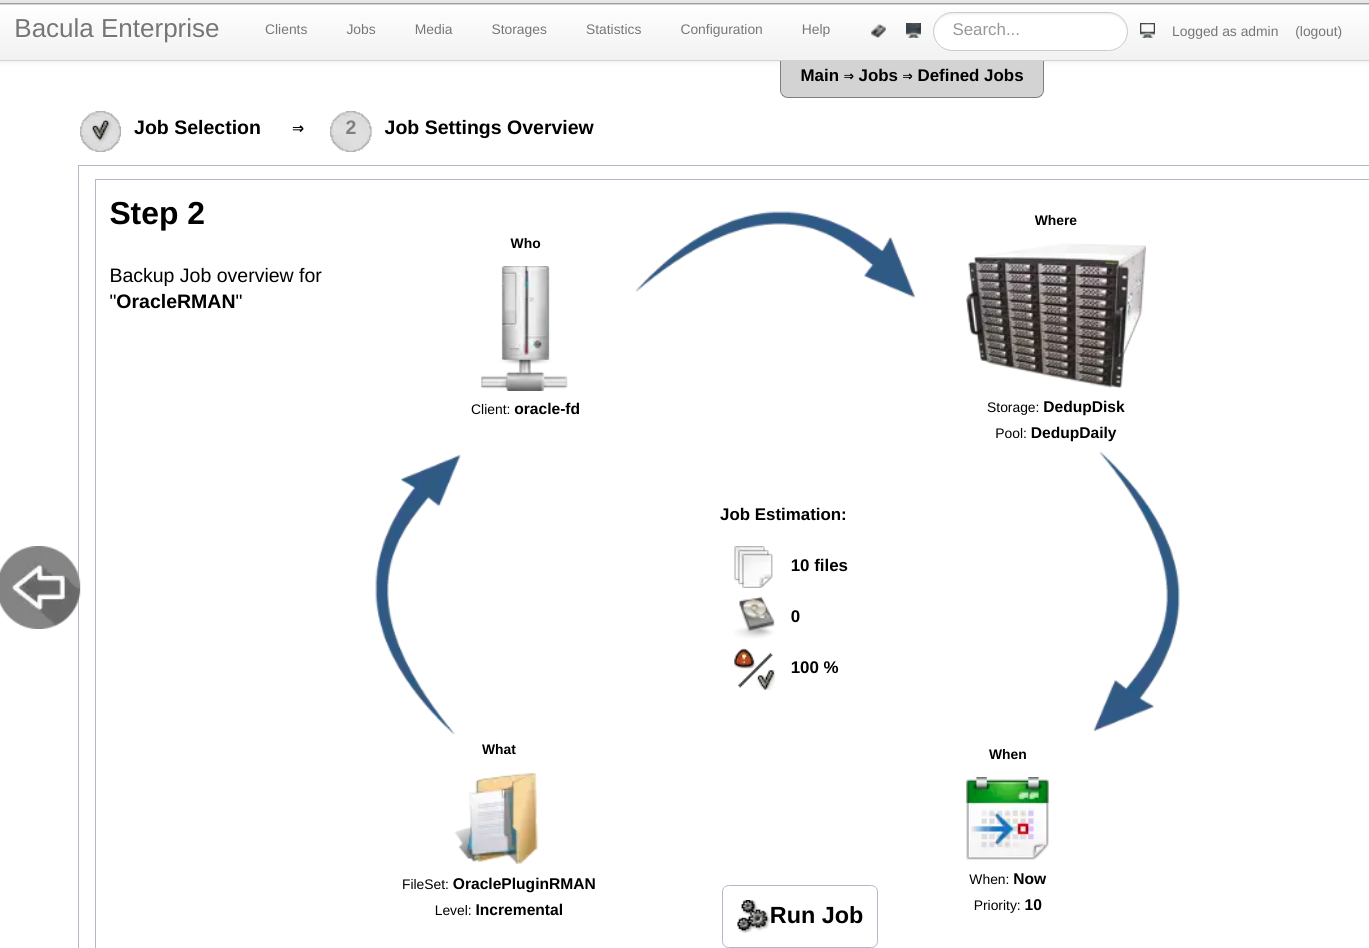Viewport: 1369px width, 948px height.
Task: Open the Configuration menu
Action: pyautogui.click(x=721, y=30)
